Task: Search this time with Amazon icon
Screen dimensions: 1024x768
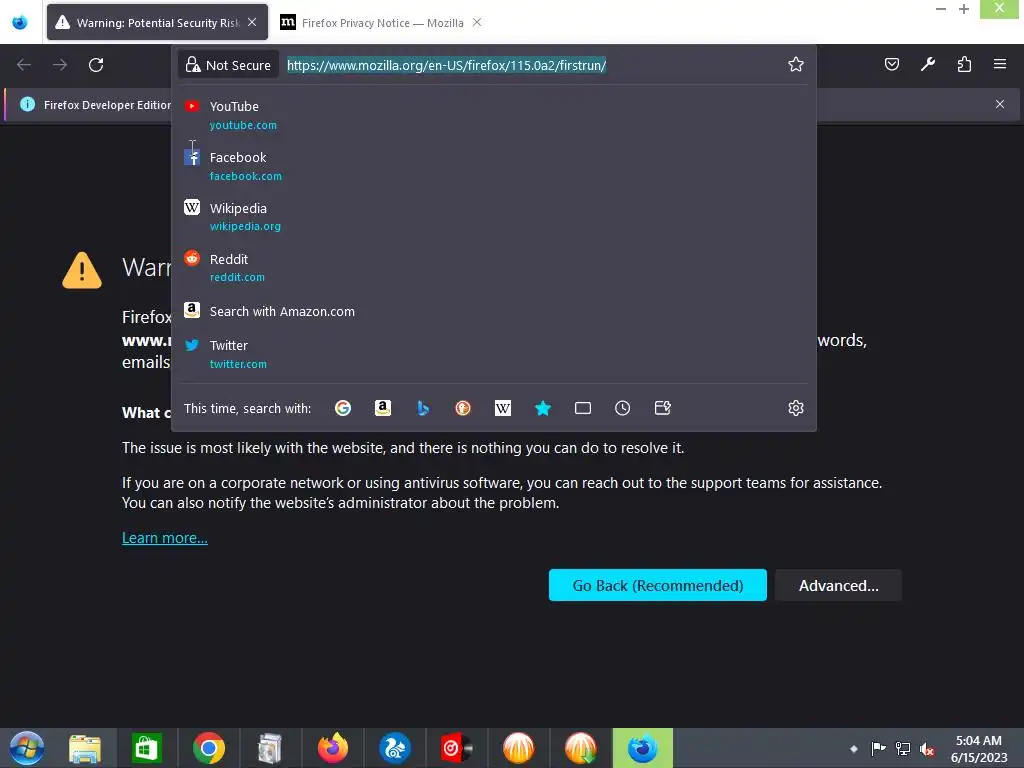Action: [x=383, y=408]
